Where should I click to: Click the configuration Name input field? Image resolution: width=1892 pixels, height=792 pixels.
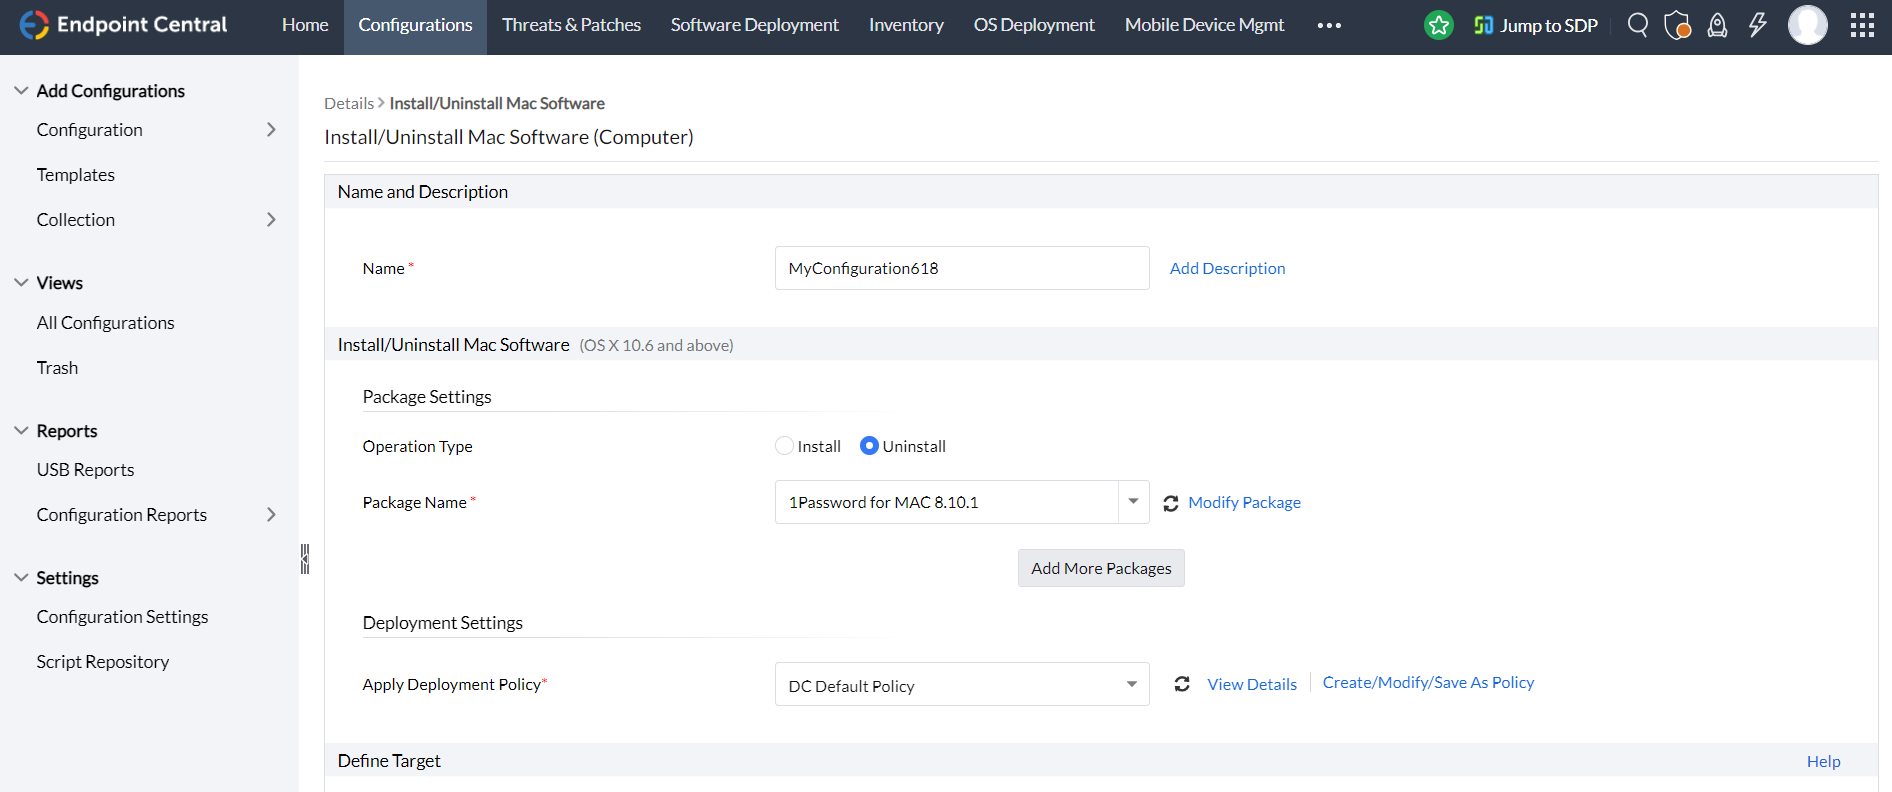[961, 268]
